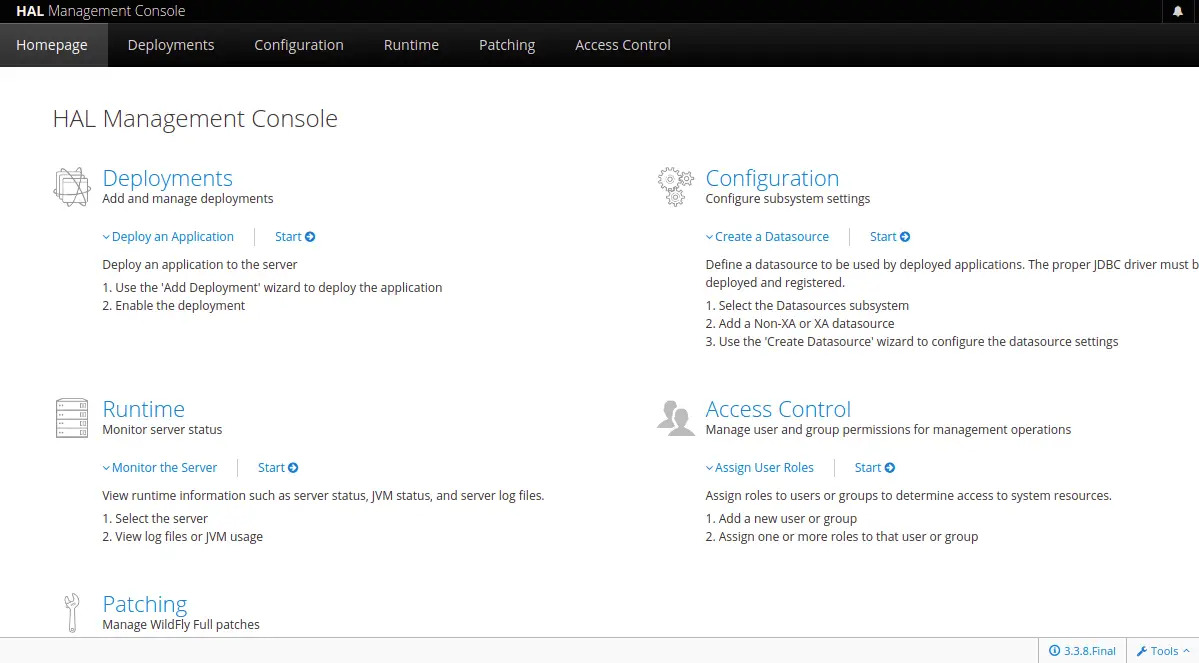Start the Create a Datasource task

890,236
